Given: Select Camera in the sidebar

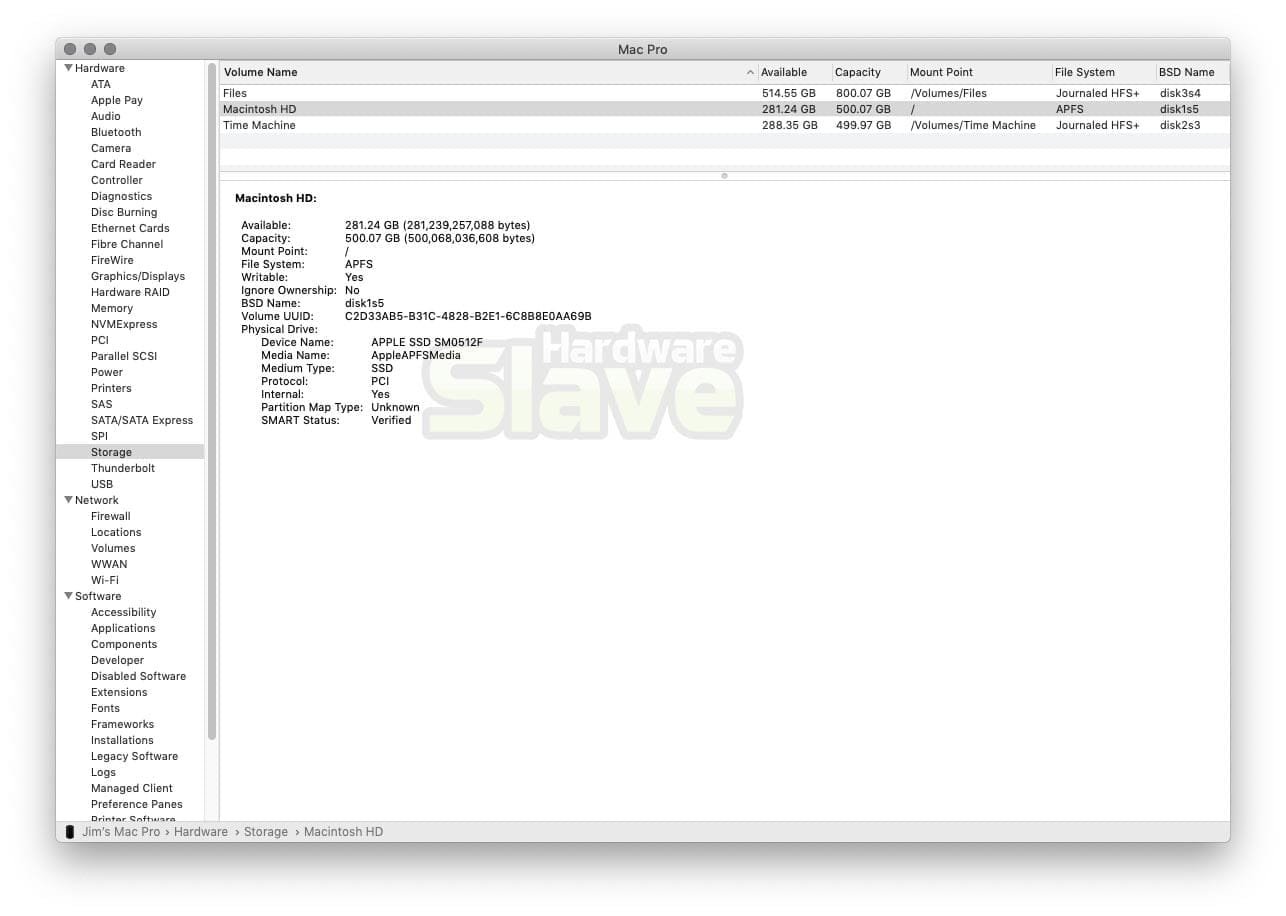Looking at the screenshot, I should tap(111, 148).
